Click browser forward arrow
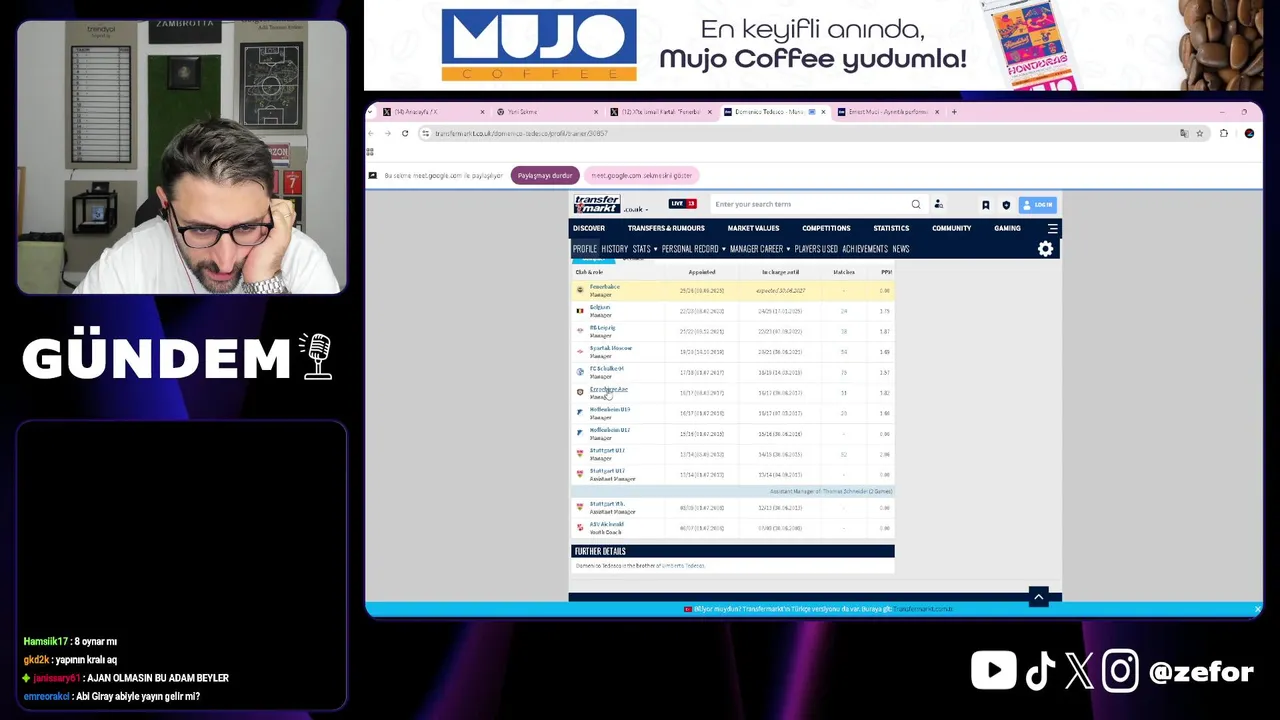1280x720 pixels. (x=388, y=133)
